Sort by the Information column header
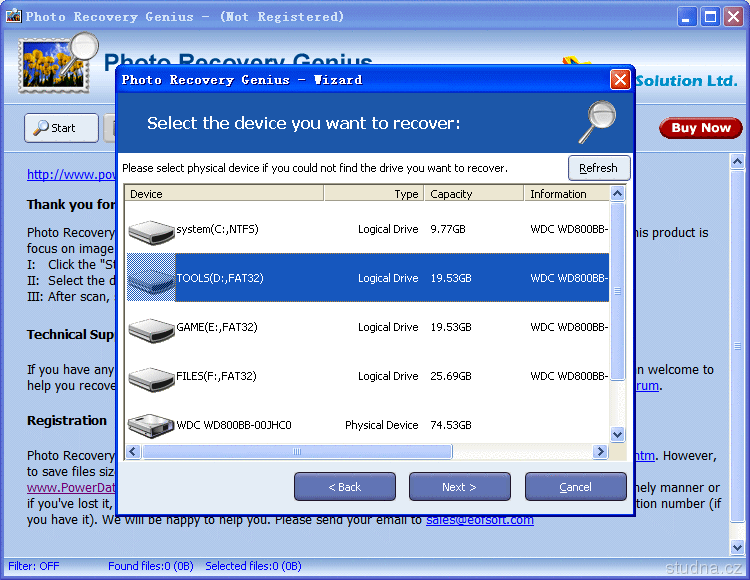 point(567,194)
